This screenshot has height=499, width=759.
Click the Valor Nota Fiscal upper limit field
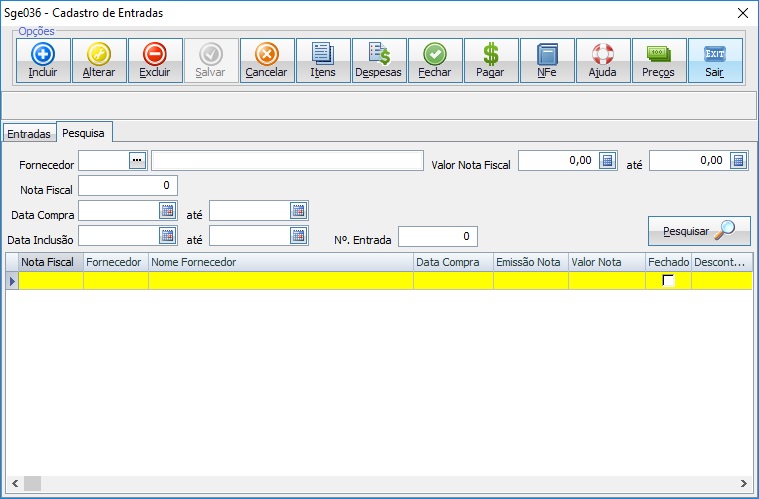pyautogui.click(x=689, y=160)
